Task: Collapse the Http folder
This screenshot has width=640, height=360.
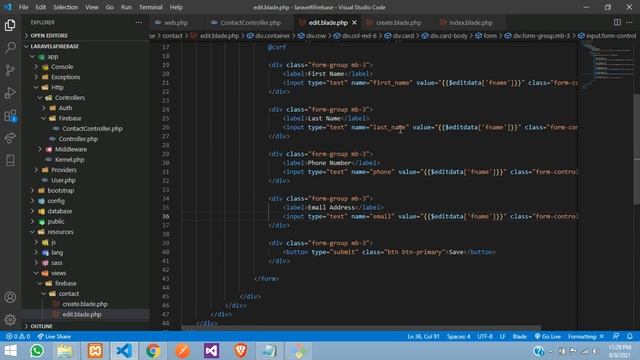Action: pyautogui.click(x=57, y=87)
